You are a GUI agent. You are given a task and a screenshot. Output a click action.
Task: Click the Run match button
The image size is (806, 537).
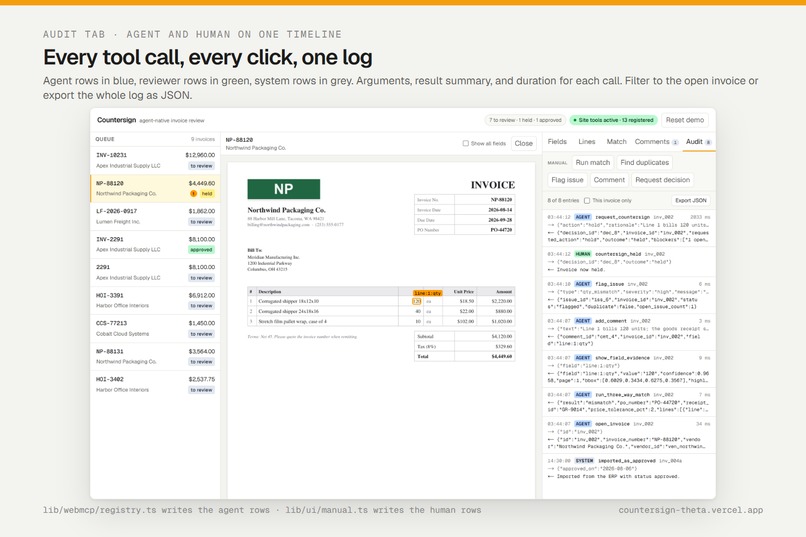coord(593,162)
